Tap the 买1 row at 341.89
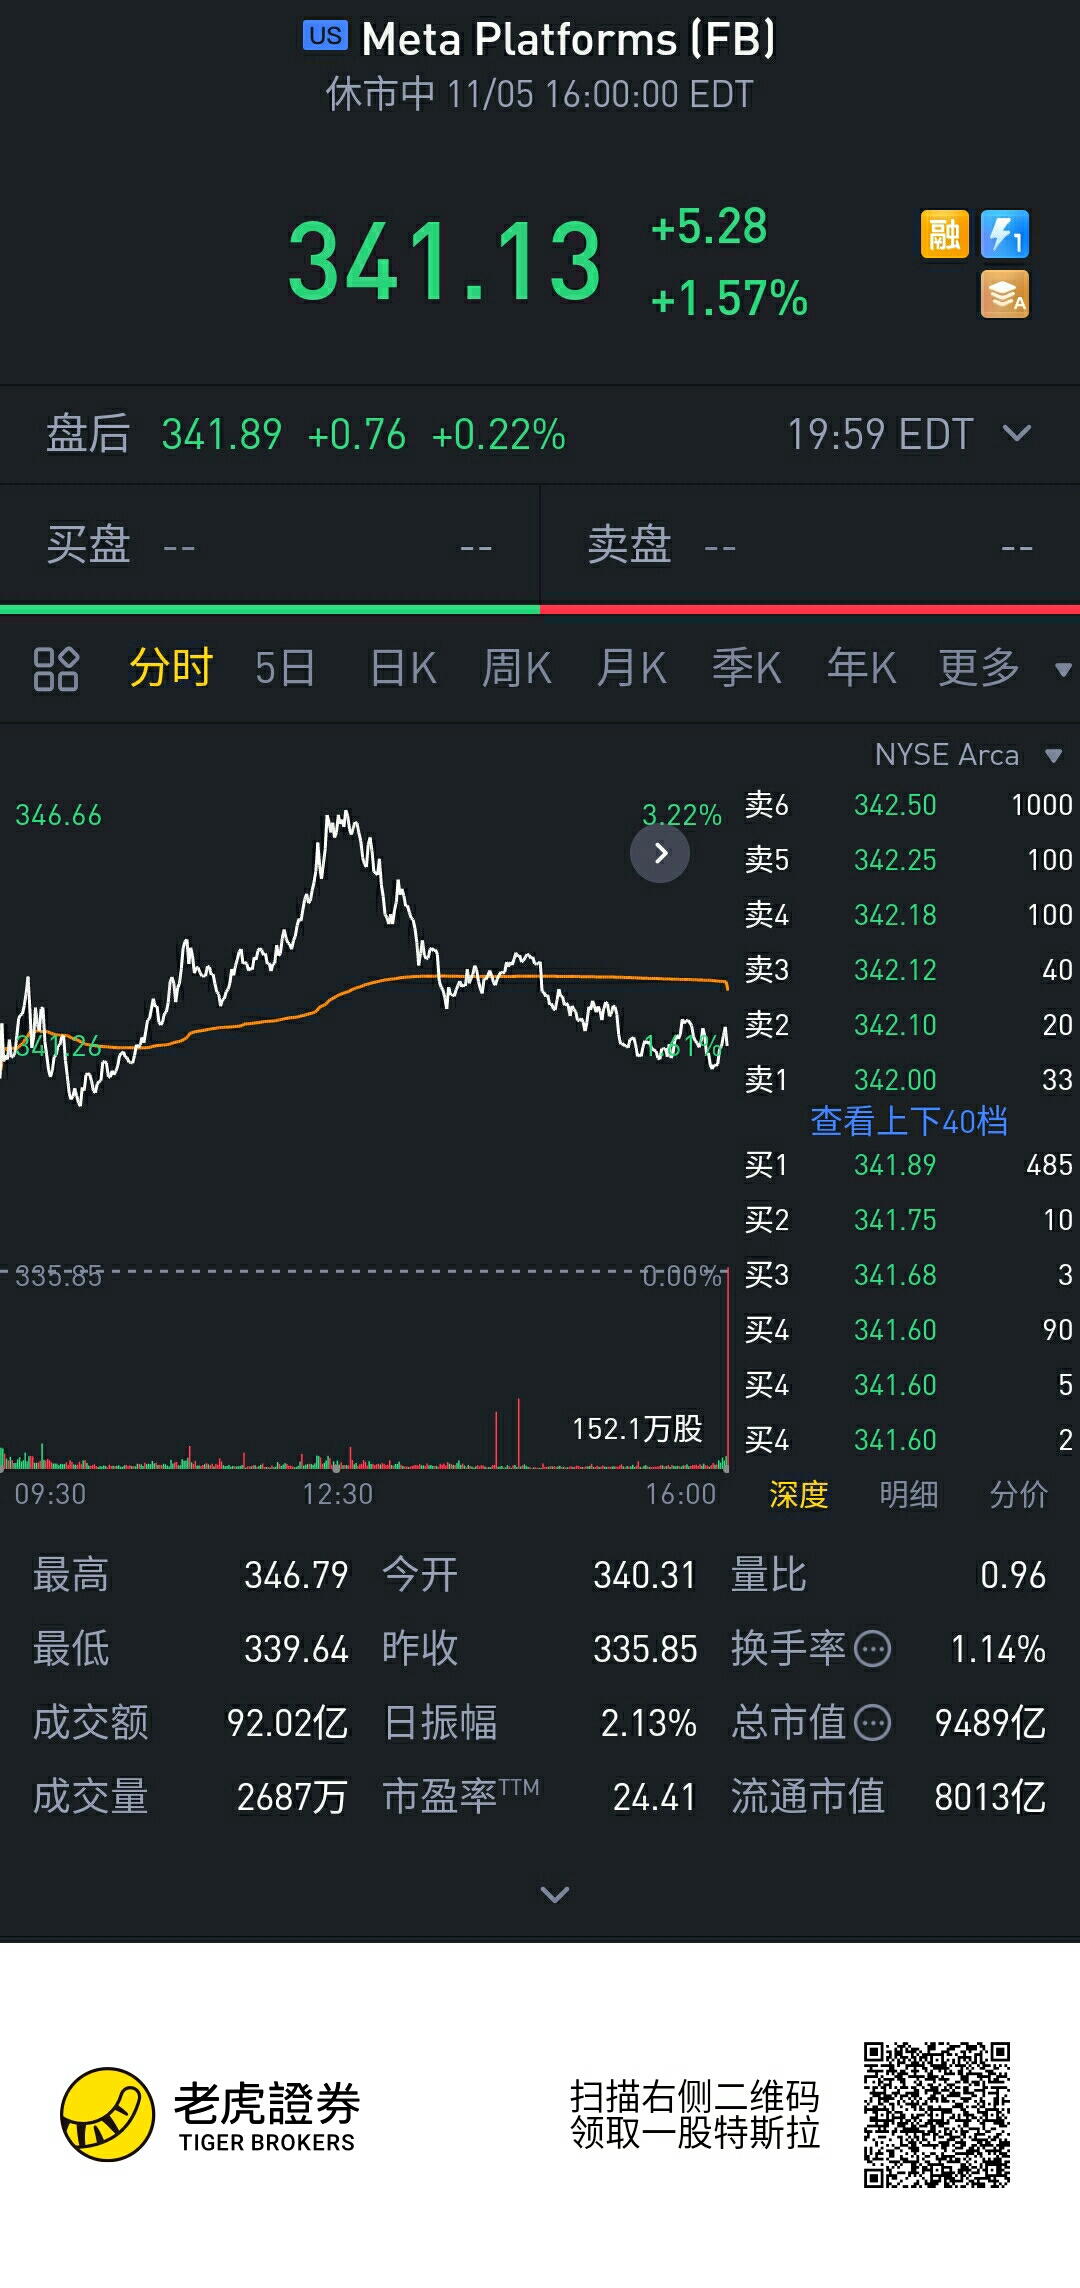Image resolution: width=1080 pixels, height=2288 pixels. click(x=908, y=1165)
